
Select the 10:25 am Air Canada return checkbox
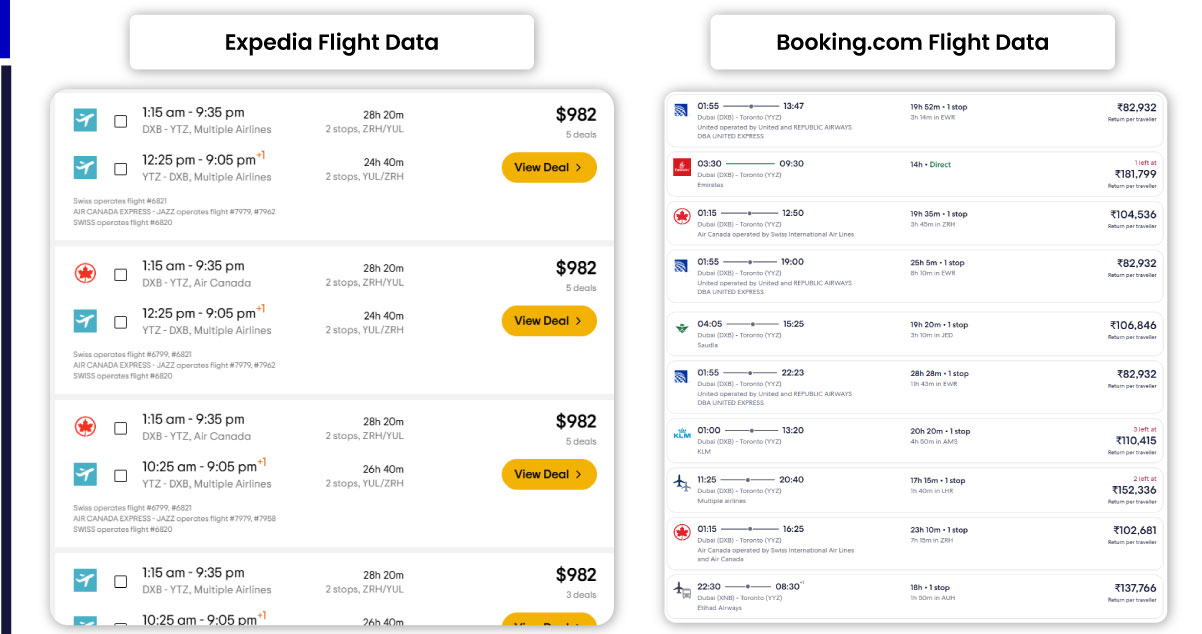click(x=119, y=474)
